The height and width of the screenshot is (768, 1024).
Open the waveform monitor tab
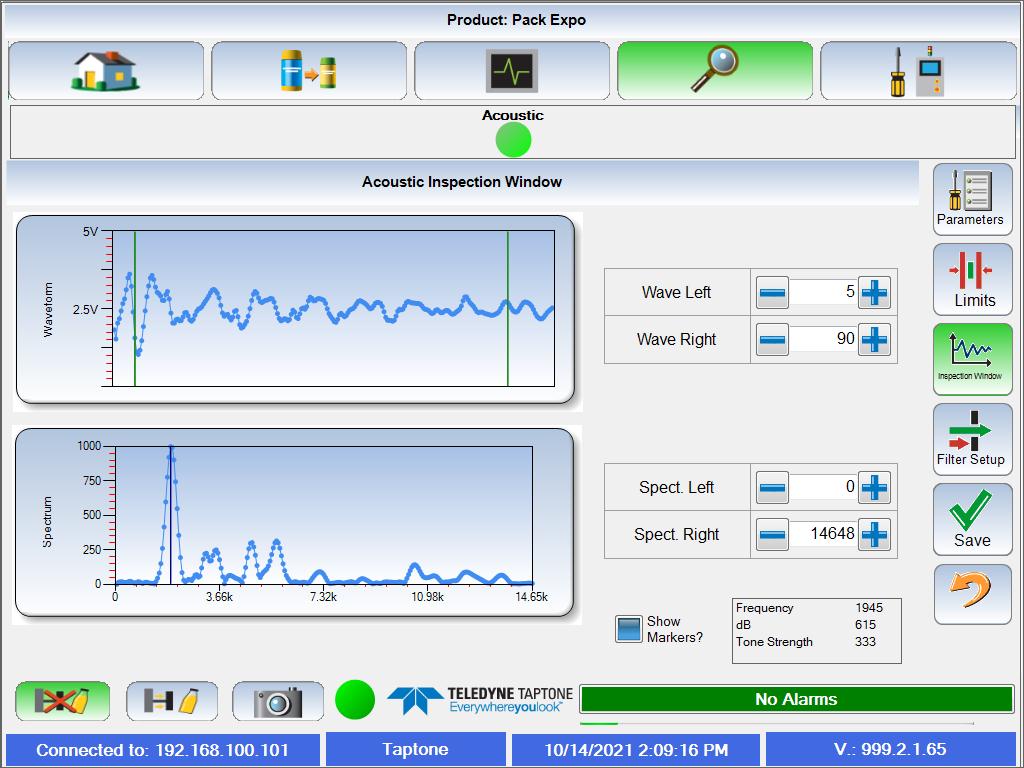[512, 71]
